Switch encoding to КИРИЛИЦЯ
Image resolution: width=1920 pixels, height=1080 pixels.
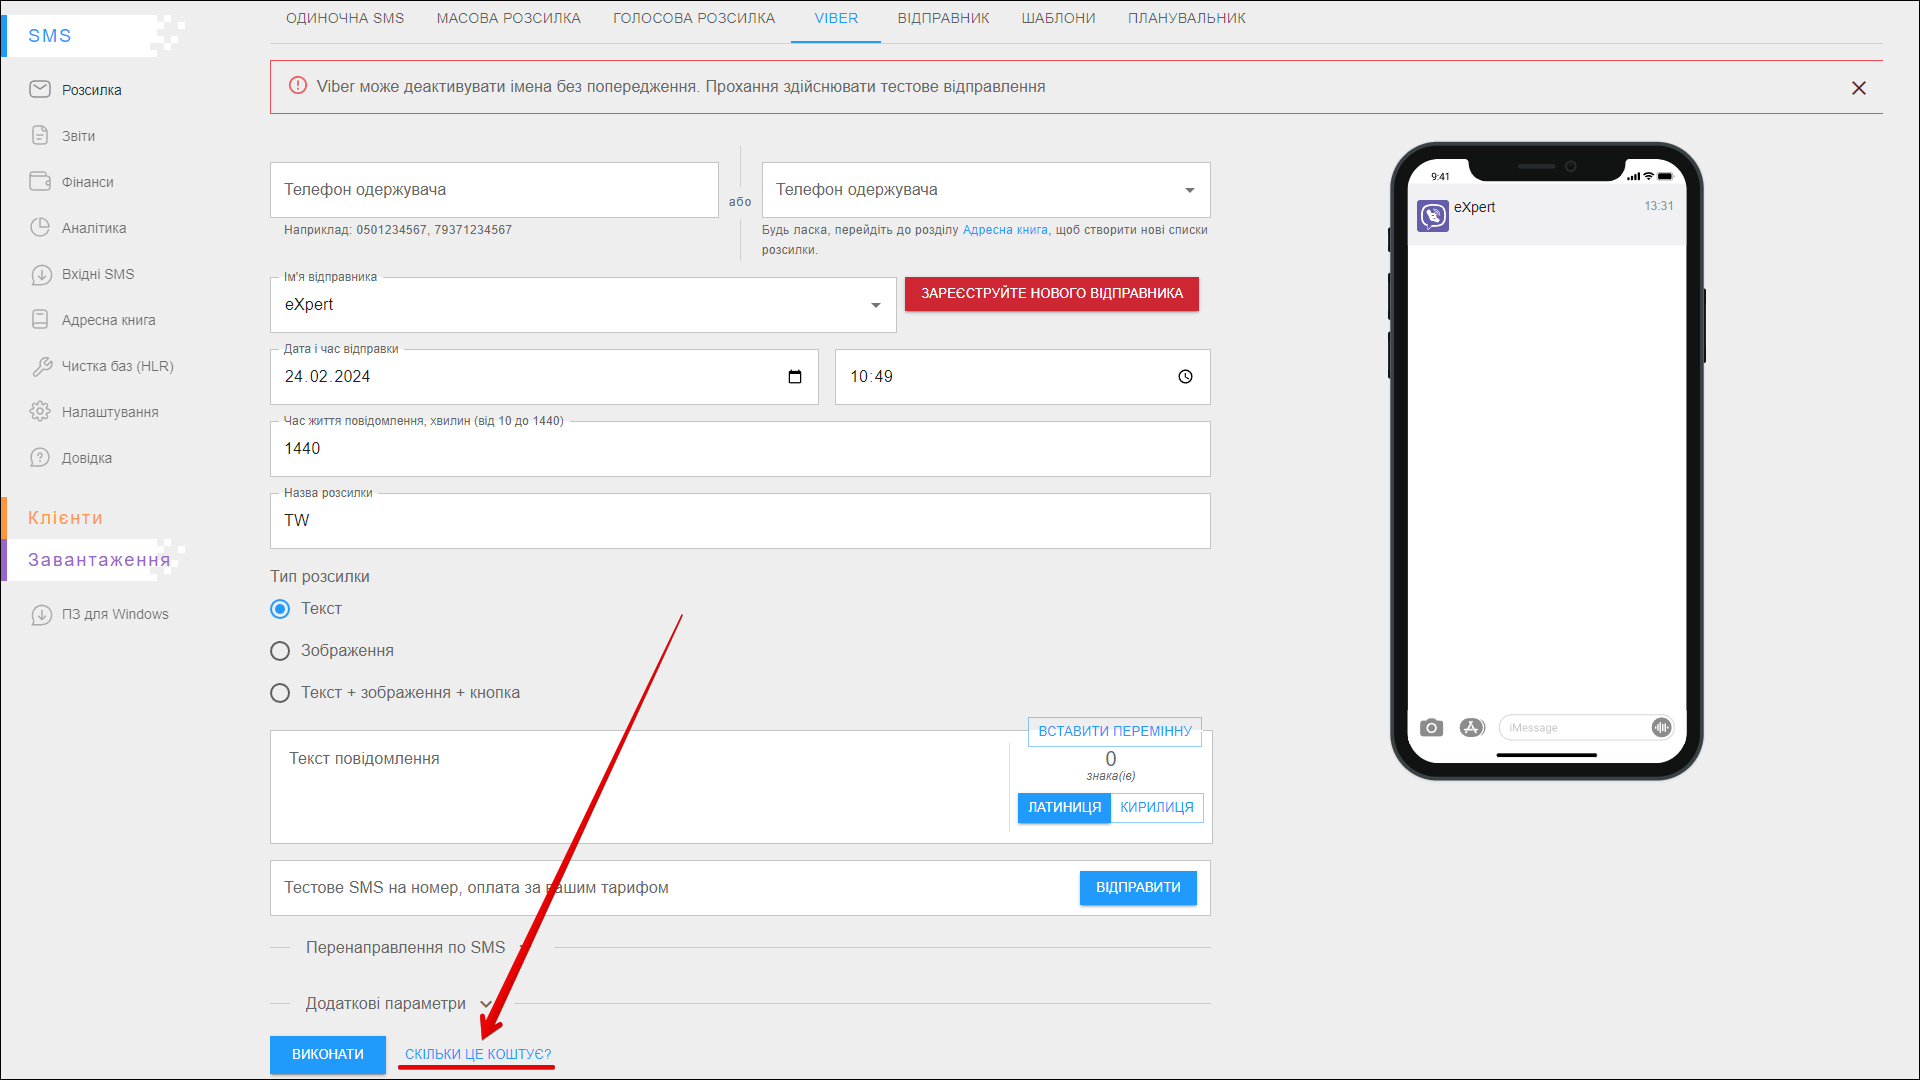coord(1156,807)
